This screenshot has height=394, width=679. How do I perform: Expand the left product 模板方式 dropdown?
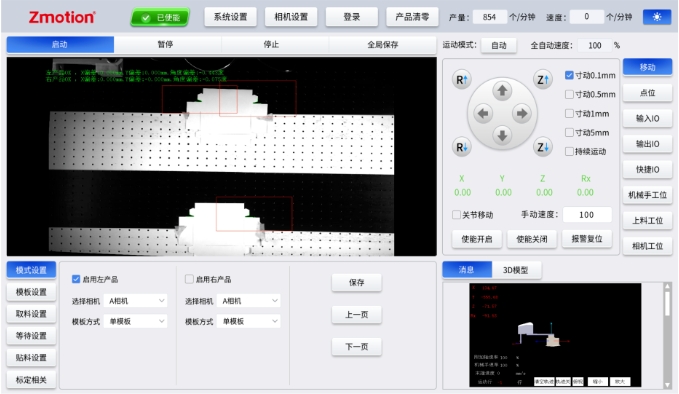click(135, 321)
